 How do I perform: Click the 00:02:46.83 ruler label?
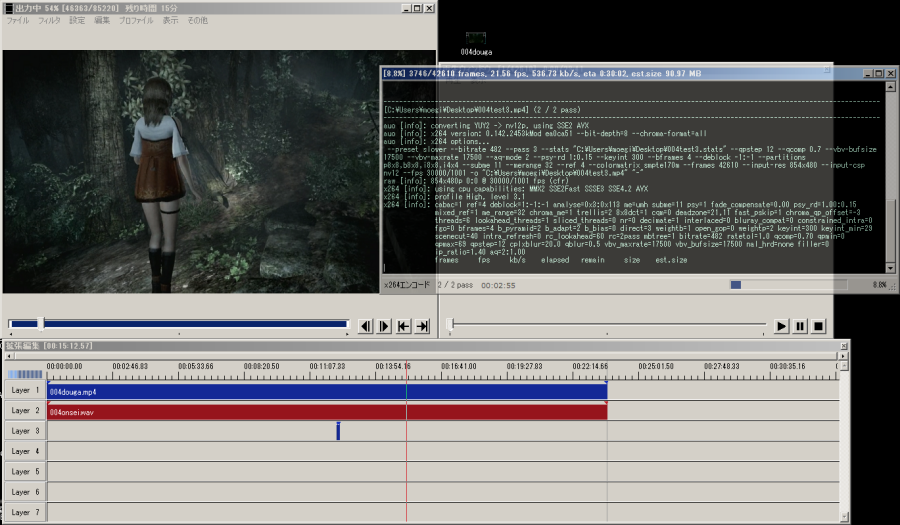pyautogui.click(x=130, y=366)
